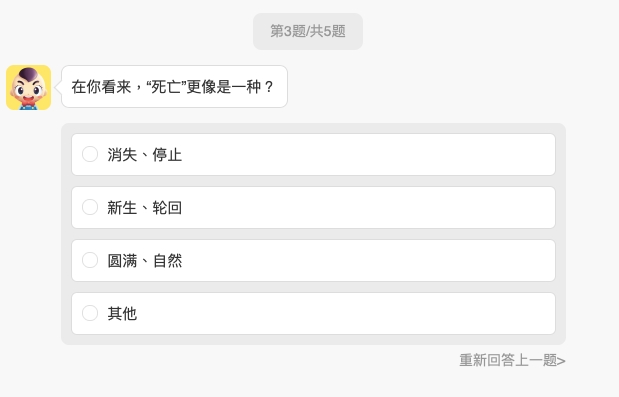
Task: Click the 第3题/共5题 progress badge
Action: click(x=308, y=31)
